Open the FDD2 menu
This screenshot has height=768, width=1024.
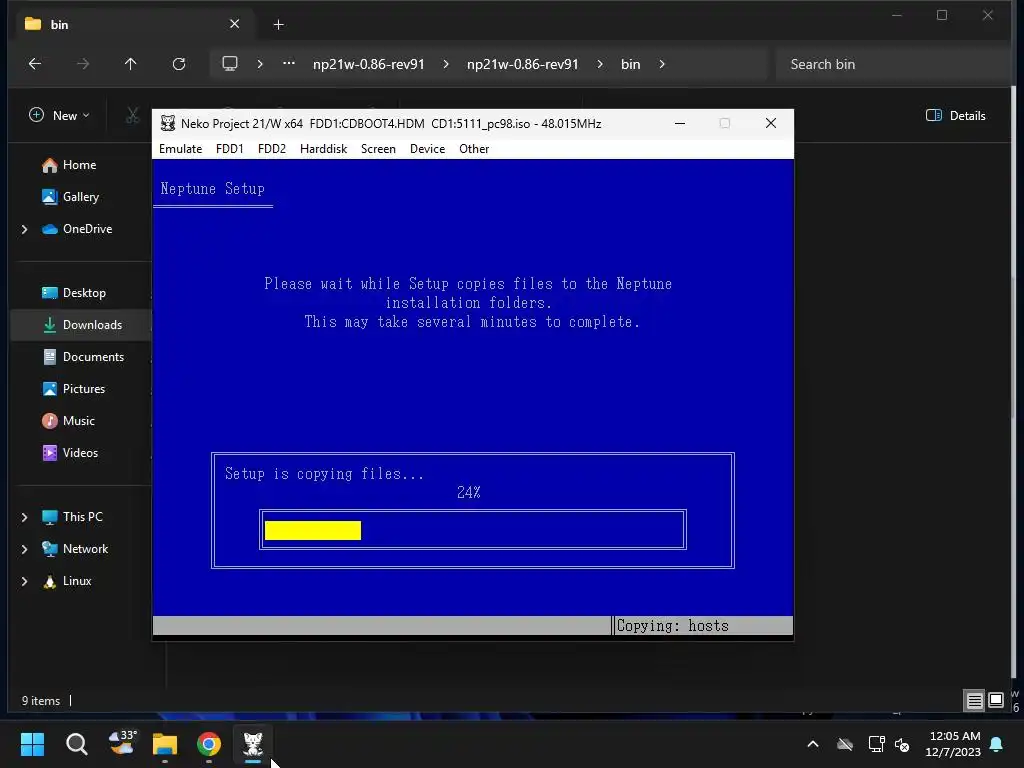point(272,149)
